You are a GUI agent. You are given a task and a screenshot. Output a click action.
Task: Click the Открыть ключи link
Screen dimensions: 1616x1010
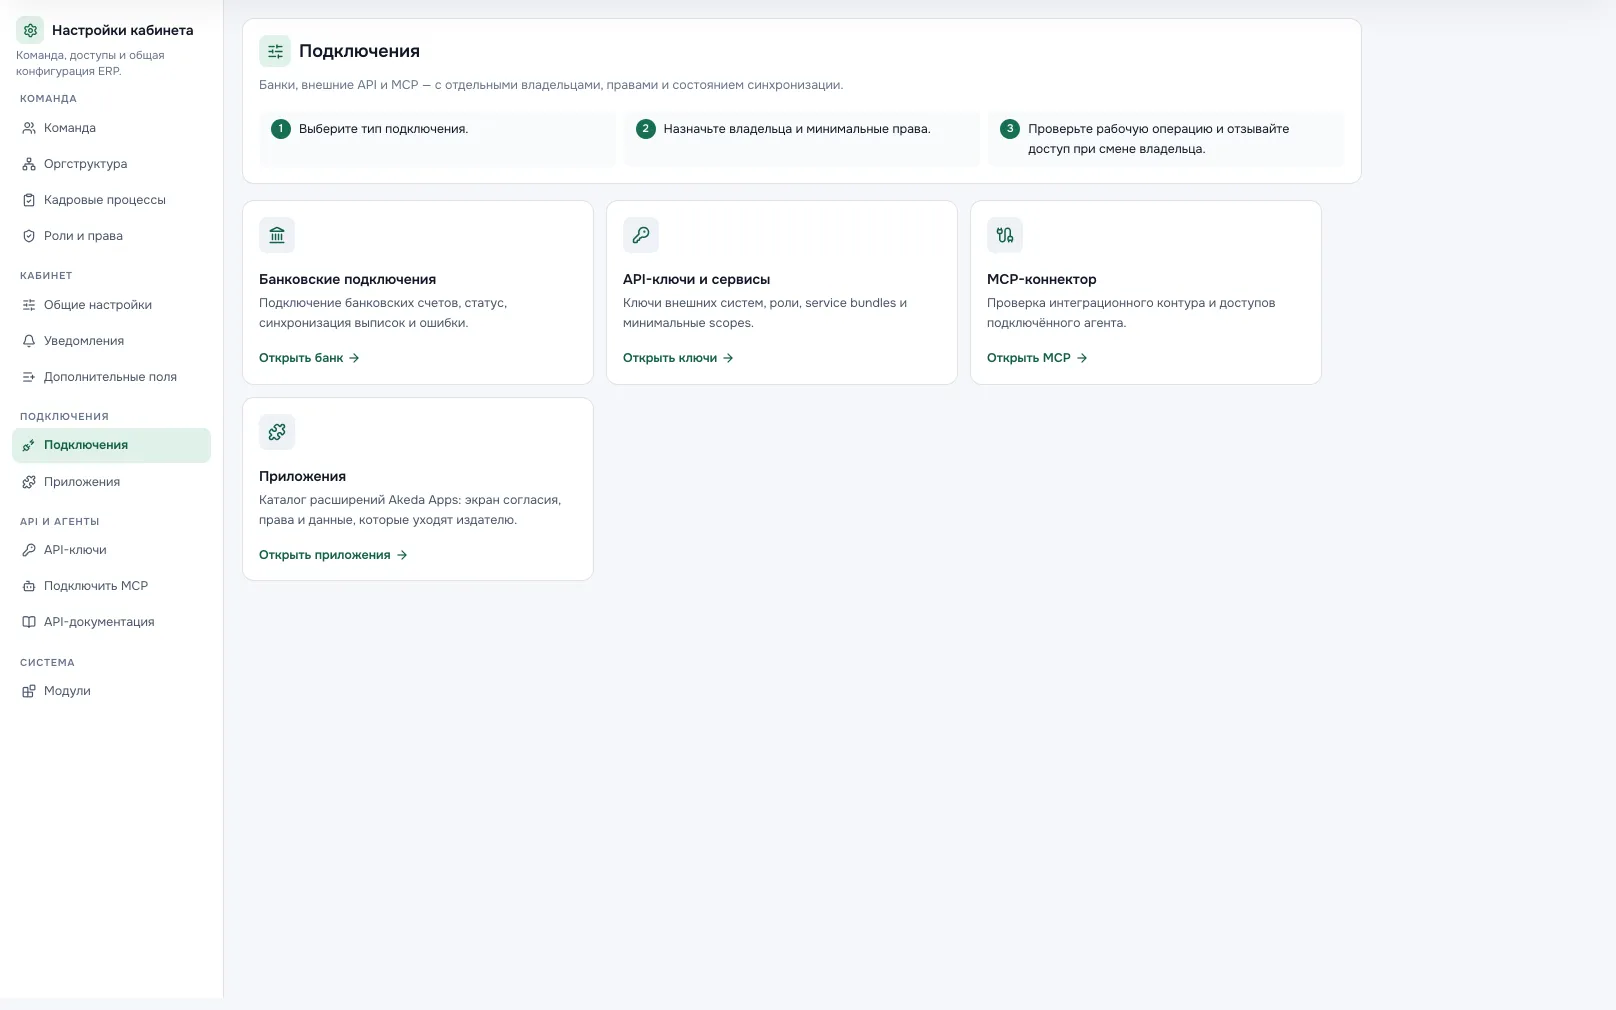pos(678,358)
